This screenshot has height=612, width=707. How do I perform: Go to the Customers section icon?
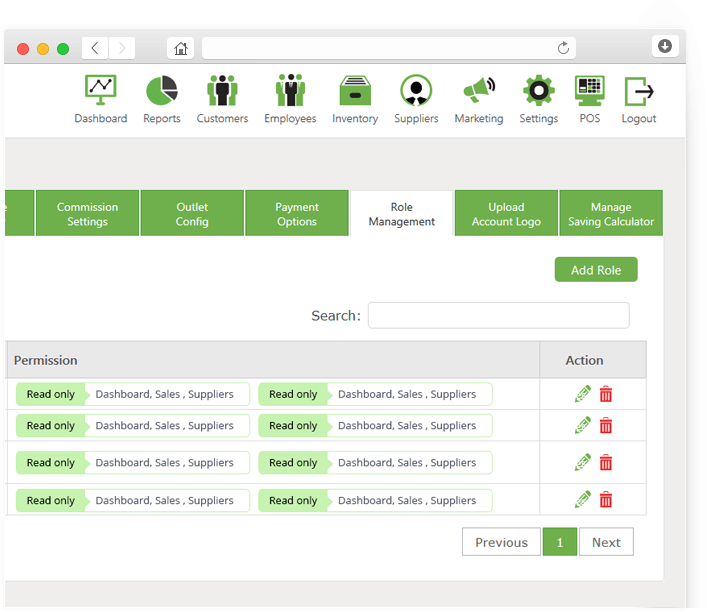pos(222,90)
